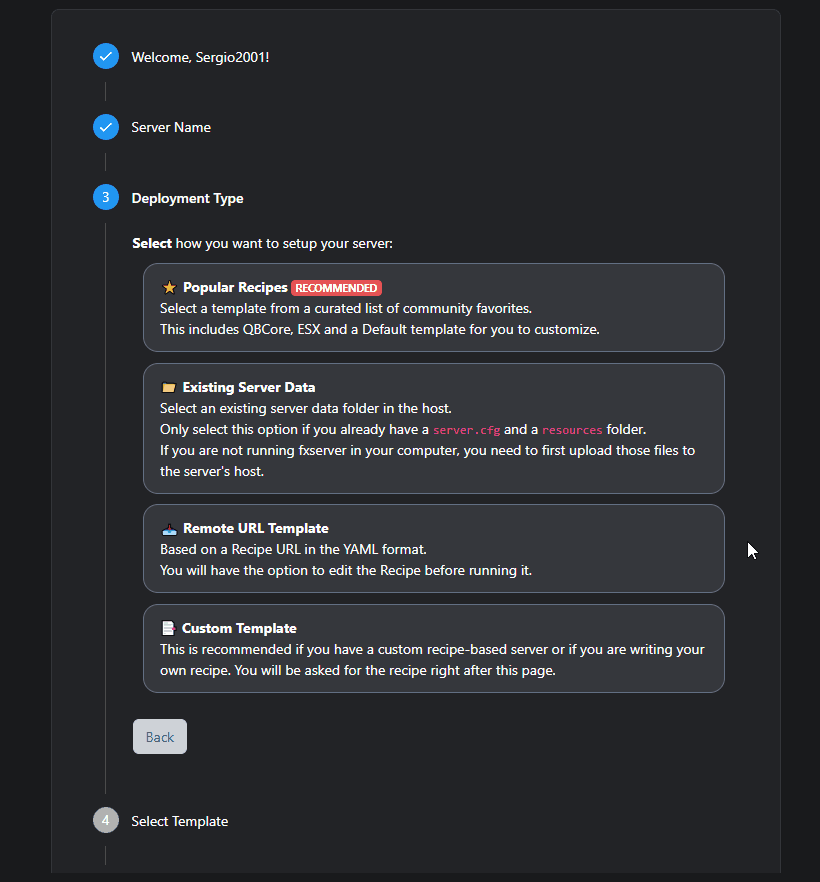Click the Welcome, Sergio2001! step title
The width and height of the screenshot is (820, 882).
tap(200, 57)
